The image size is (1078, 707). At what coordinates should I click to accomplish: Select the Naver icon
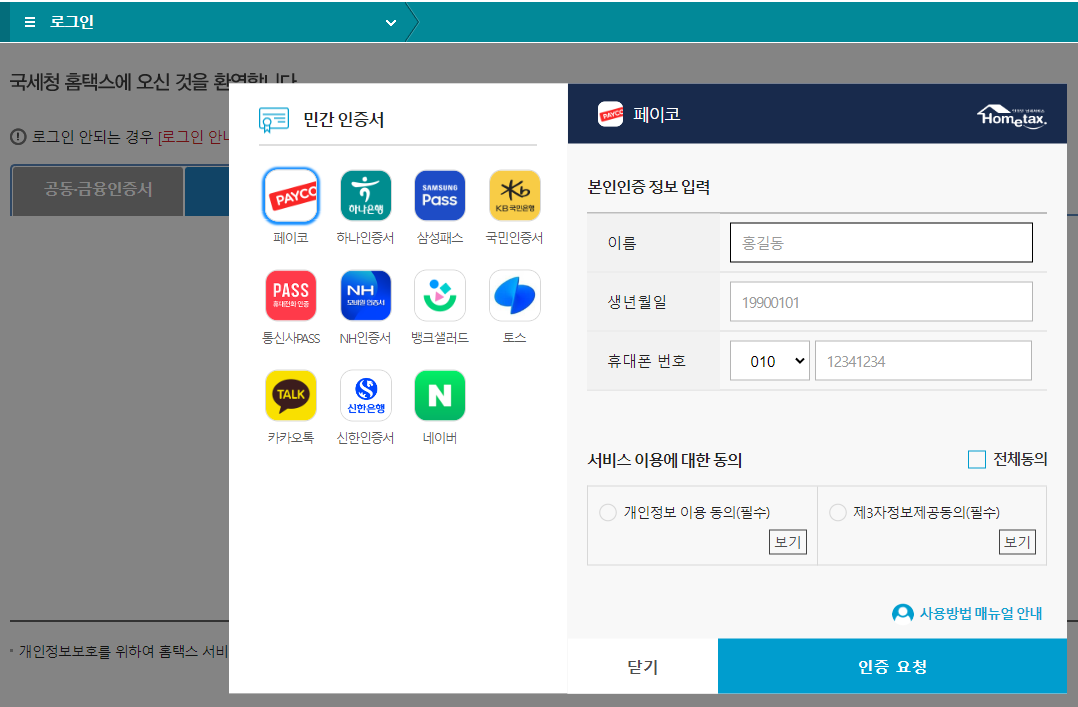click(x=440, y=395)
